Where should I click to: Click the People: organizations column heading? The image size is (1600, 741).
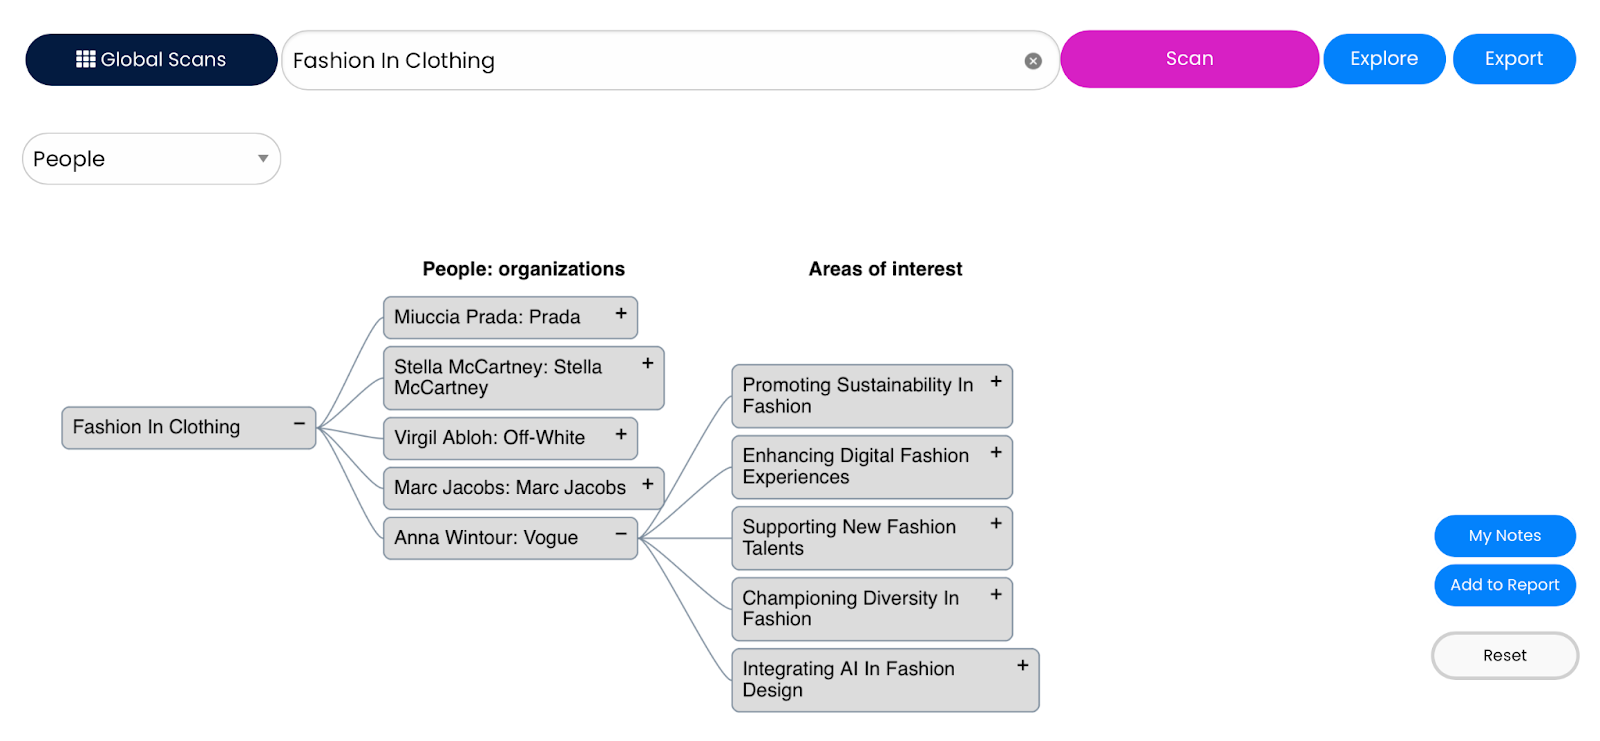coord(524,269)
